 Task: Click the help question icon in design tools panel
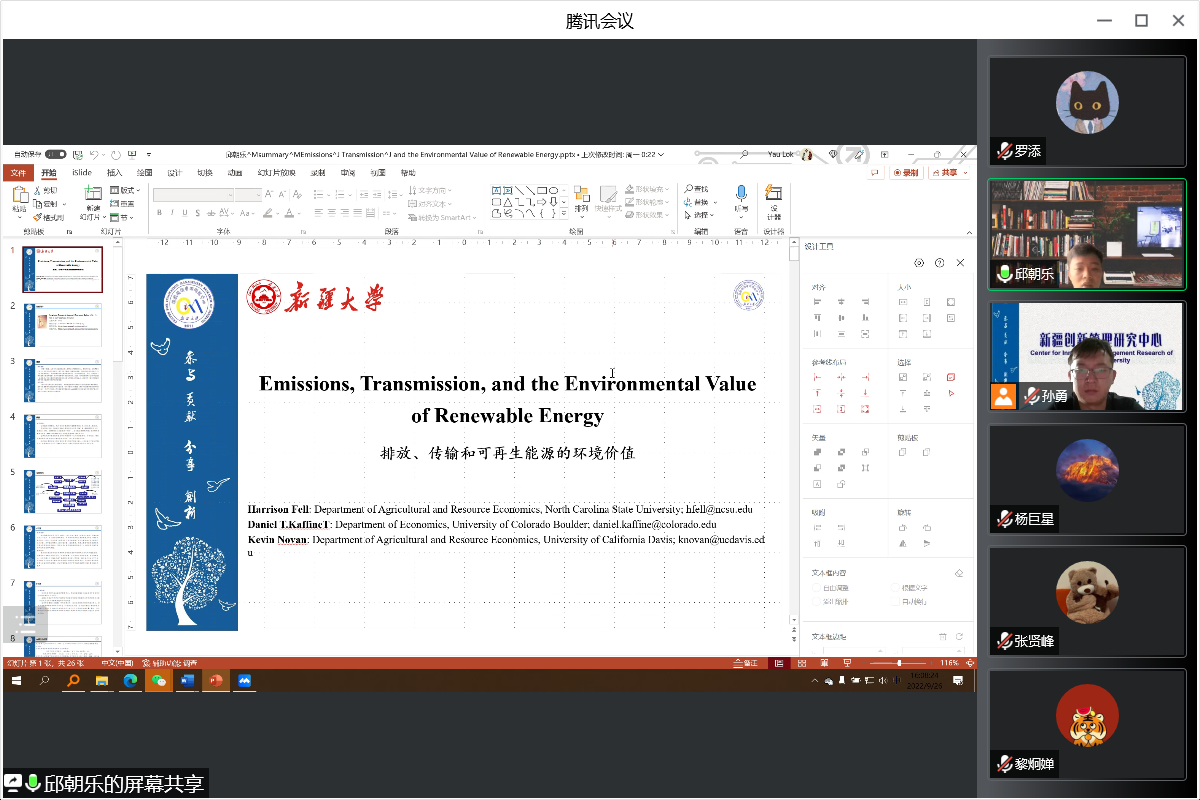[939, 263]
